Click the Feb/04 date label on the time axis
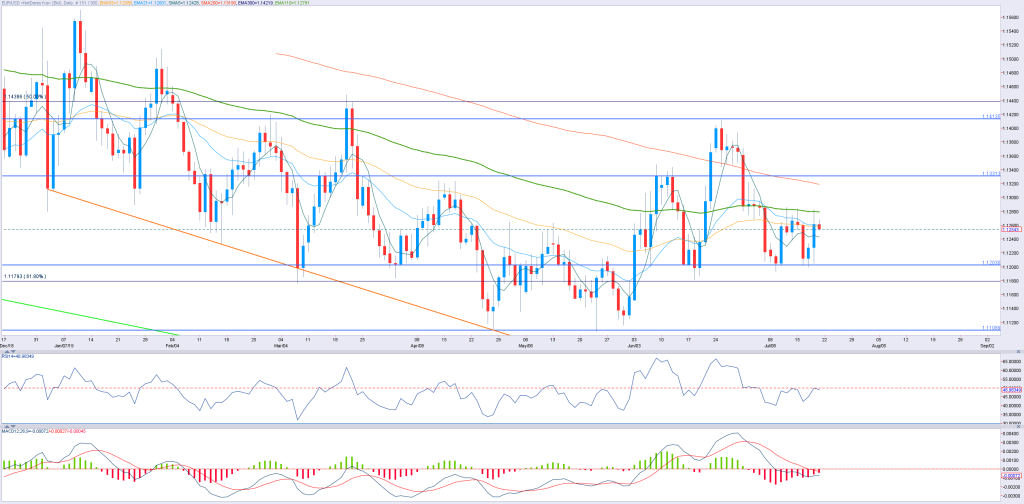 coord(173,346)
